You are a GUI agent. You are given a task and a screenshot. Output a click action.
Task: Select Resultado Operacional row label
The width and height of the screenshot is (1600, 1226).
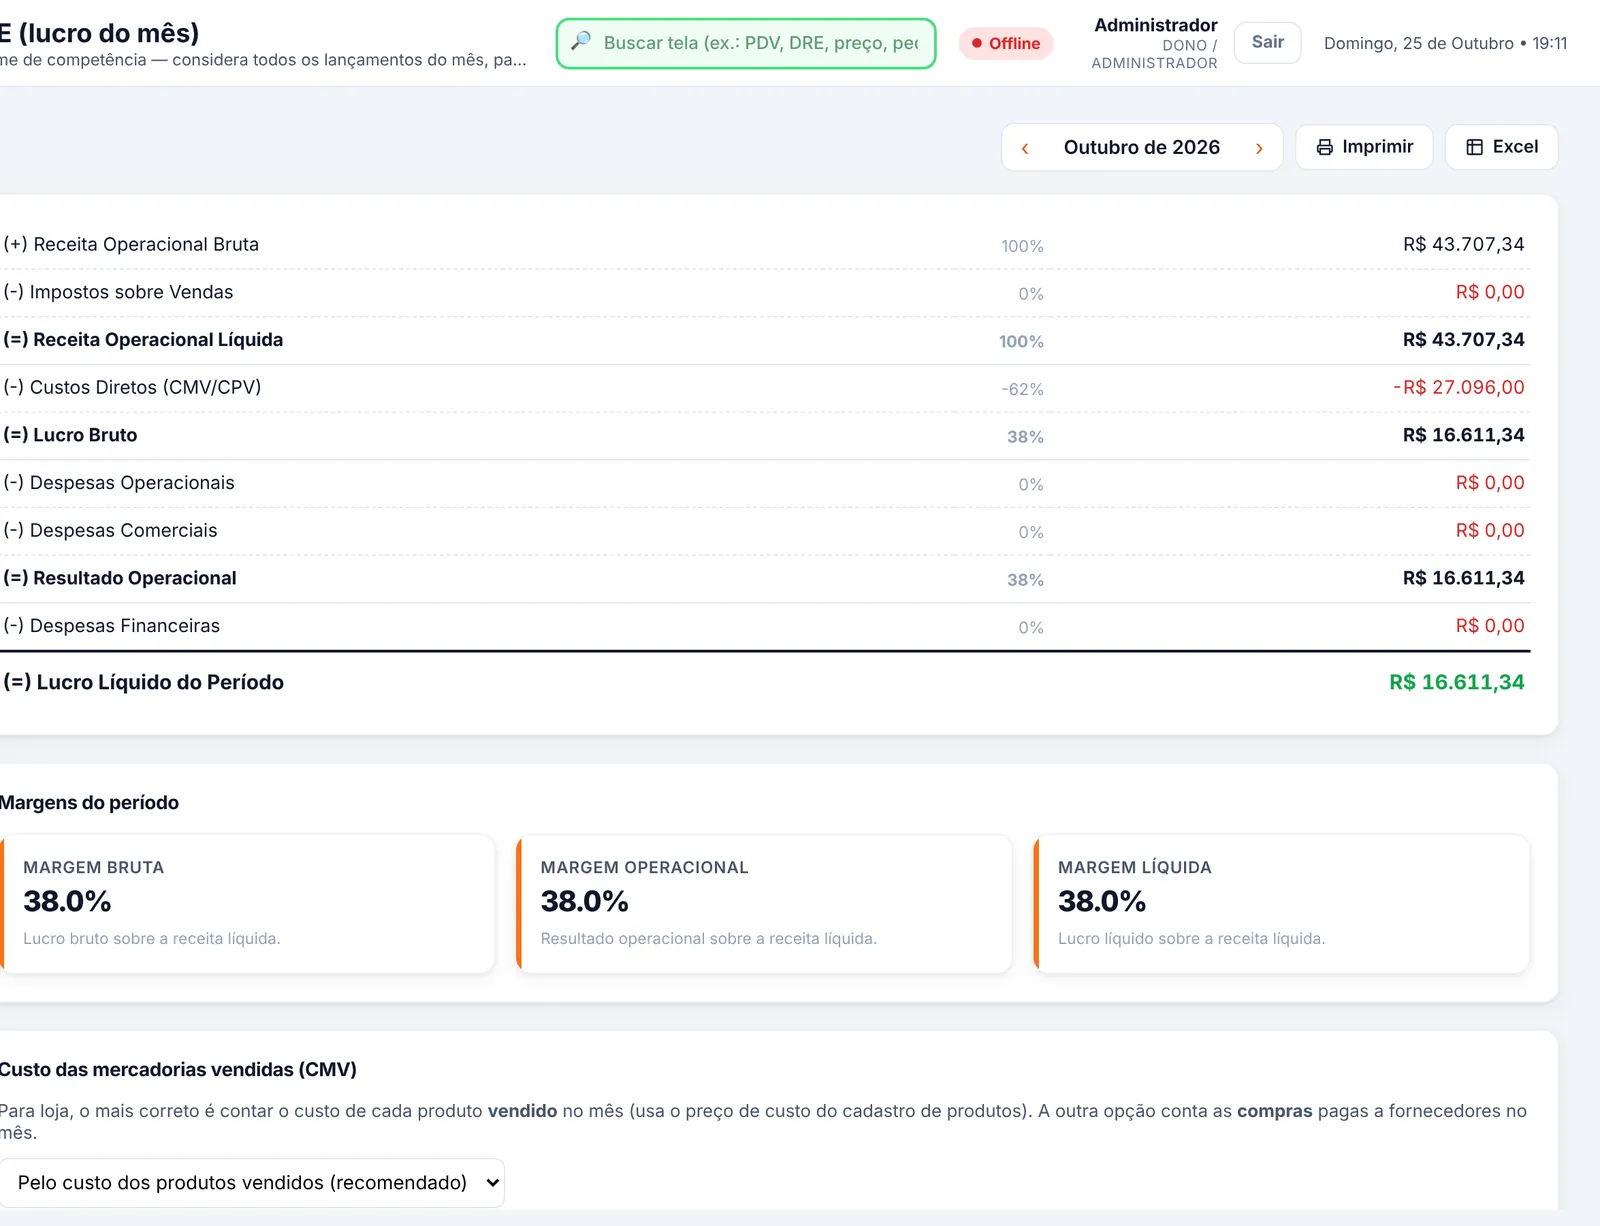(x=120, y=578)
